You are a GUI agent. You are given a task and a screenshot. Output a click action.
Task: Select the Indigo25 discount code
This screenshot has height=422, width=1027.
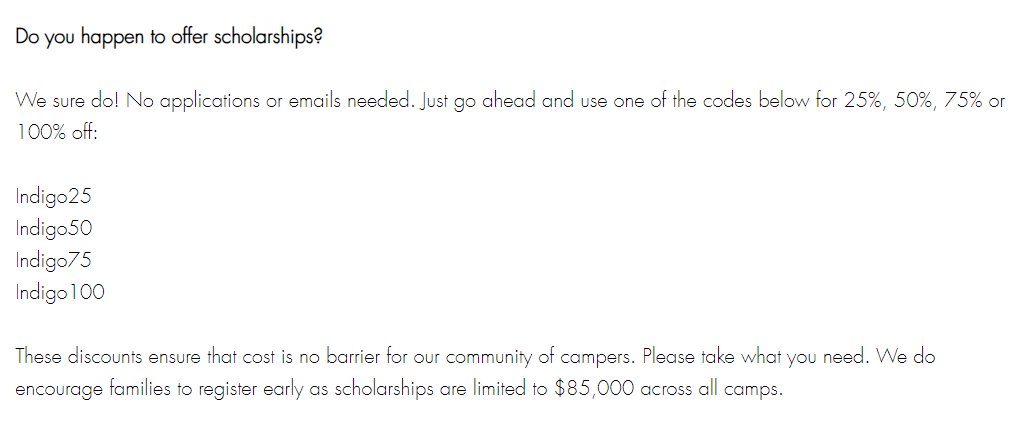tap(54, 197)
